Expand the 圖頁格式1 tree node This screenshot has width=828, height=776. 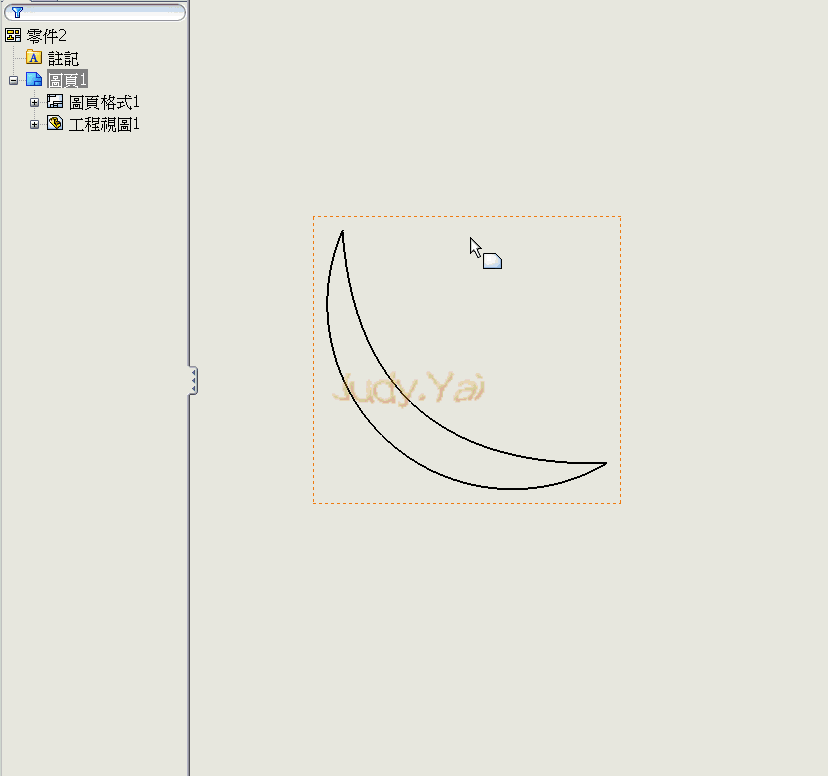pyautogui.click(x=34, y=101)
